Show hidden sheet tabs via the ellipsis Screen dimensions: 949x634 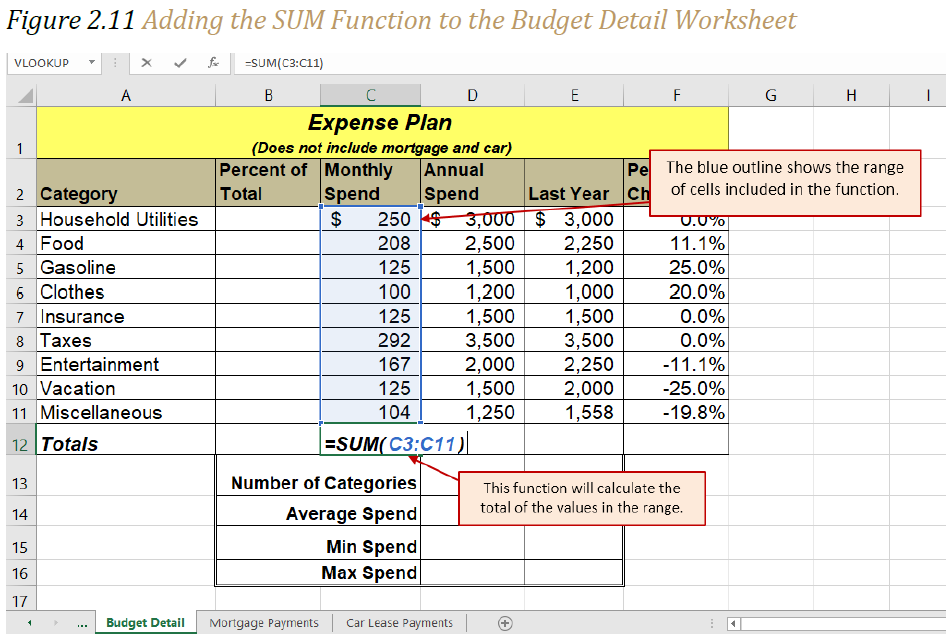(x=82, y=623)
